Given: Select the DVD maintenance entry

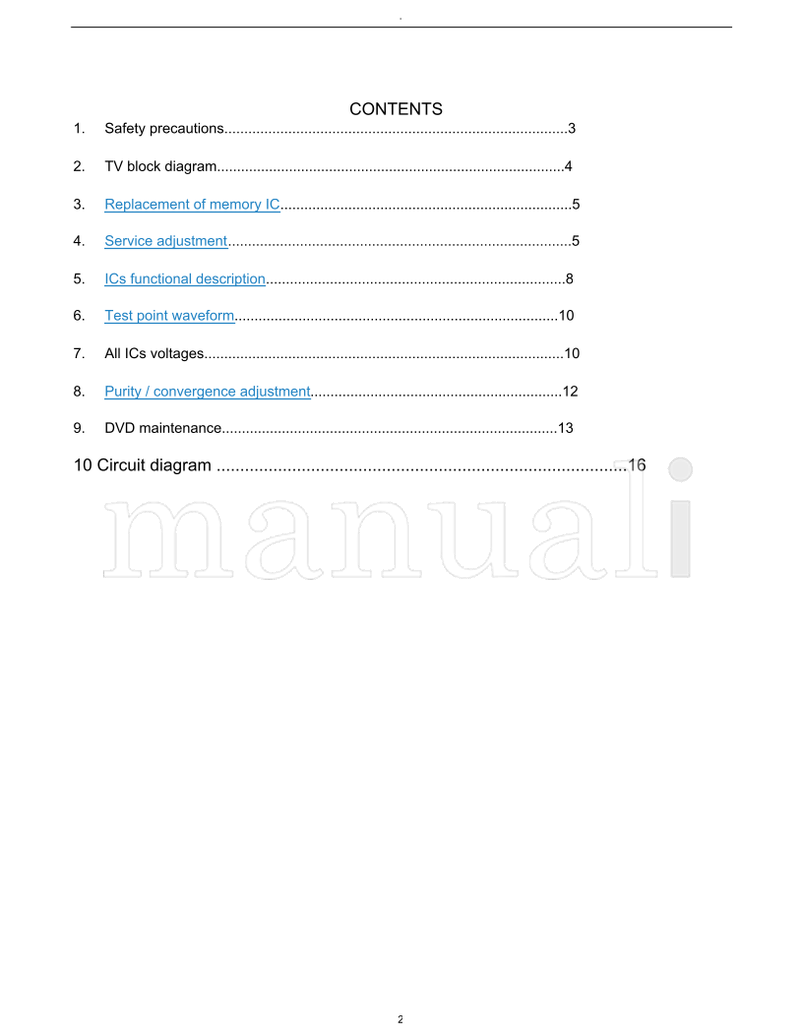Looking at the screenshot, I should (x=162, y=428).
